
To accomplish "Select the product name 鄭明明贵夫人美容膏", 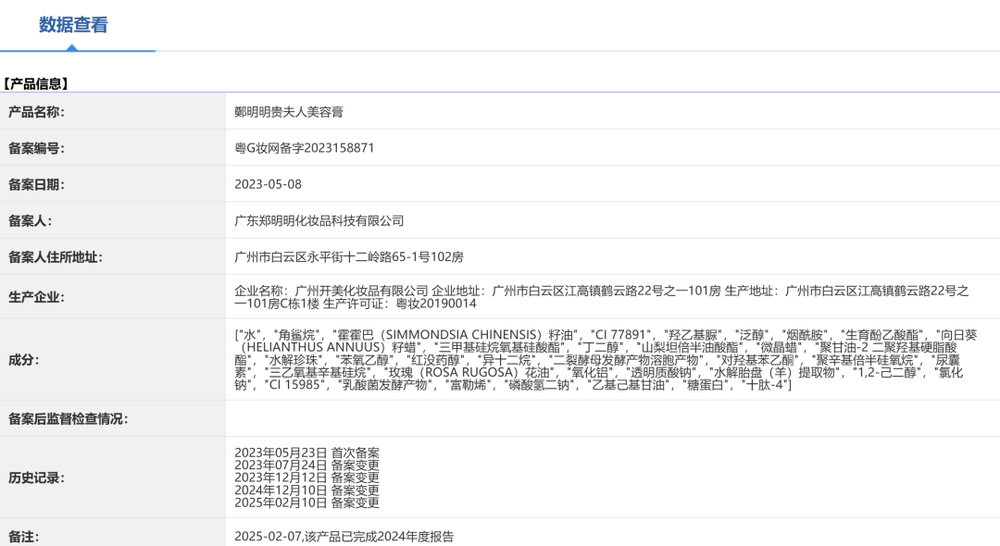I will tap(289, 113).
